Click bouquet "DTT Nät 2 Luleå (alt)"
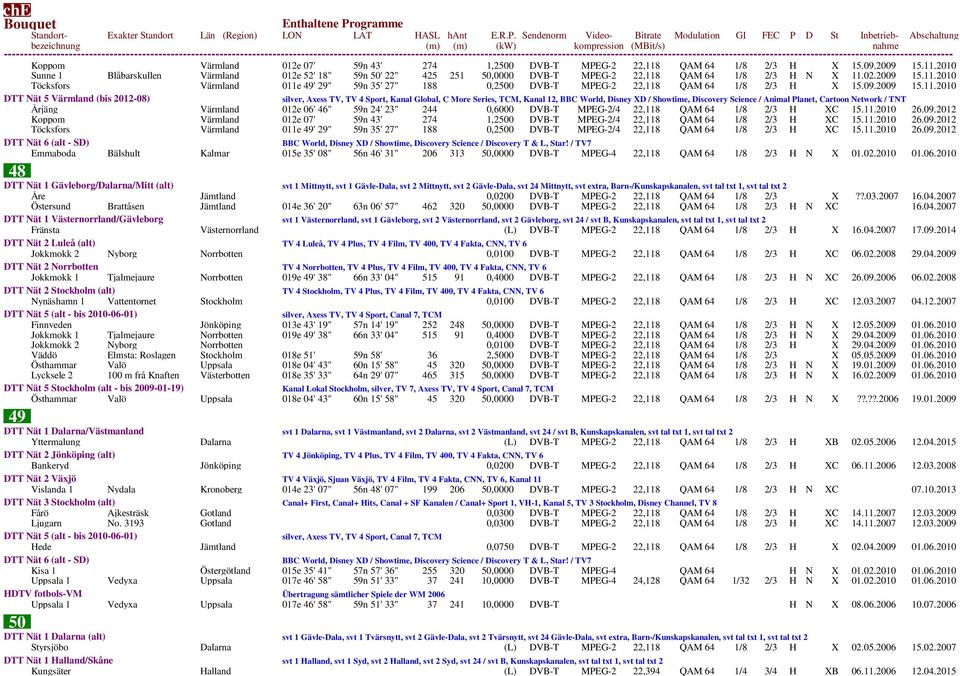Image resolution: width=960 pixels, height=676 pixels. tap(49, 243)
